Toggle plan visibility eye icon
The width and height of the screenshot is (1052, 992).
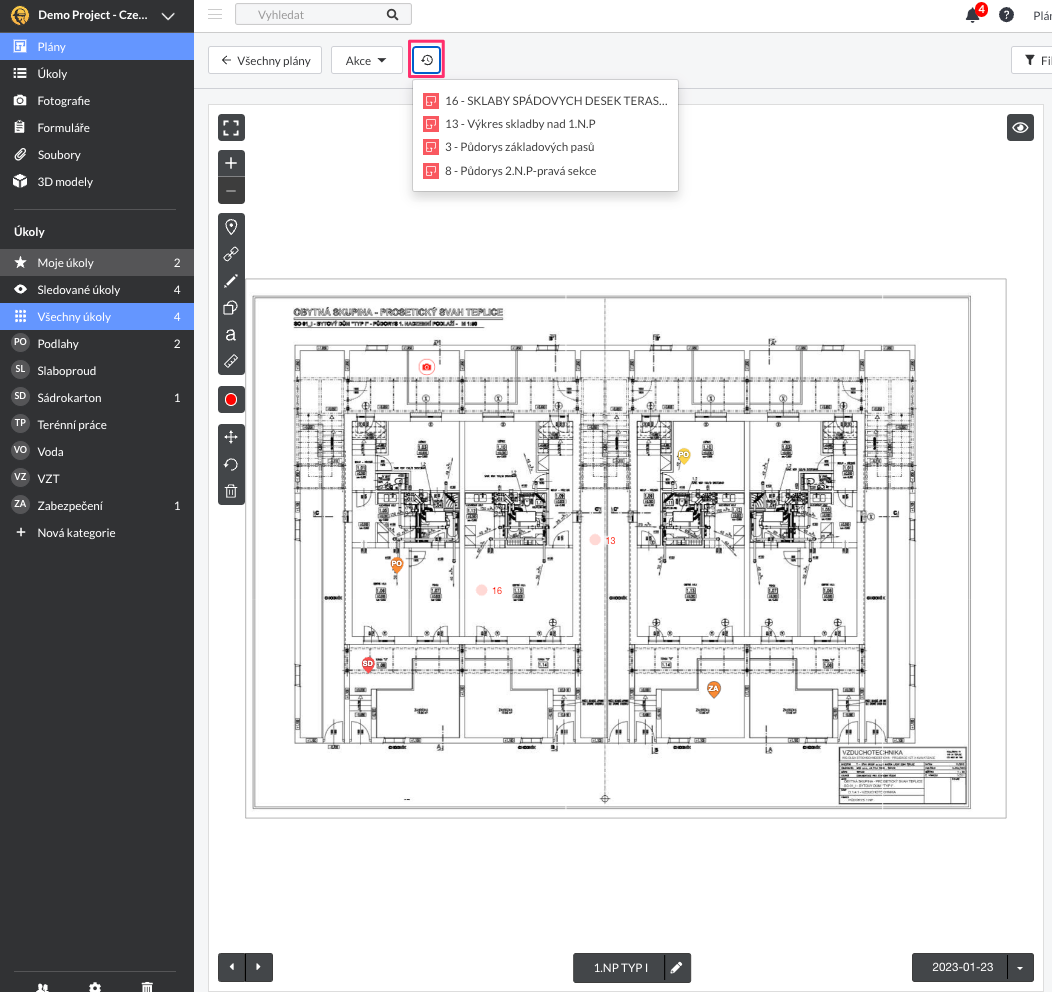click(1020, 128)
